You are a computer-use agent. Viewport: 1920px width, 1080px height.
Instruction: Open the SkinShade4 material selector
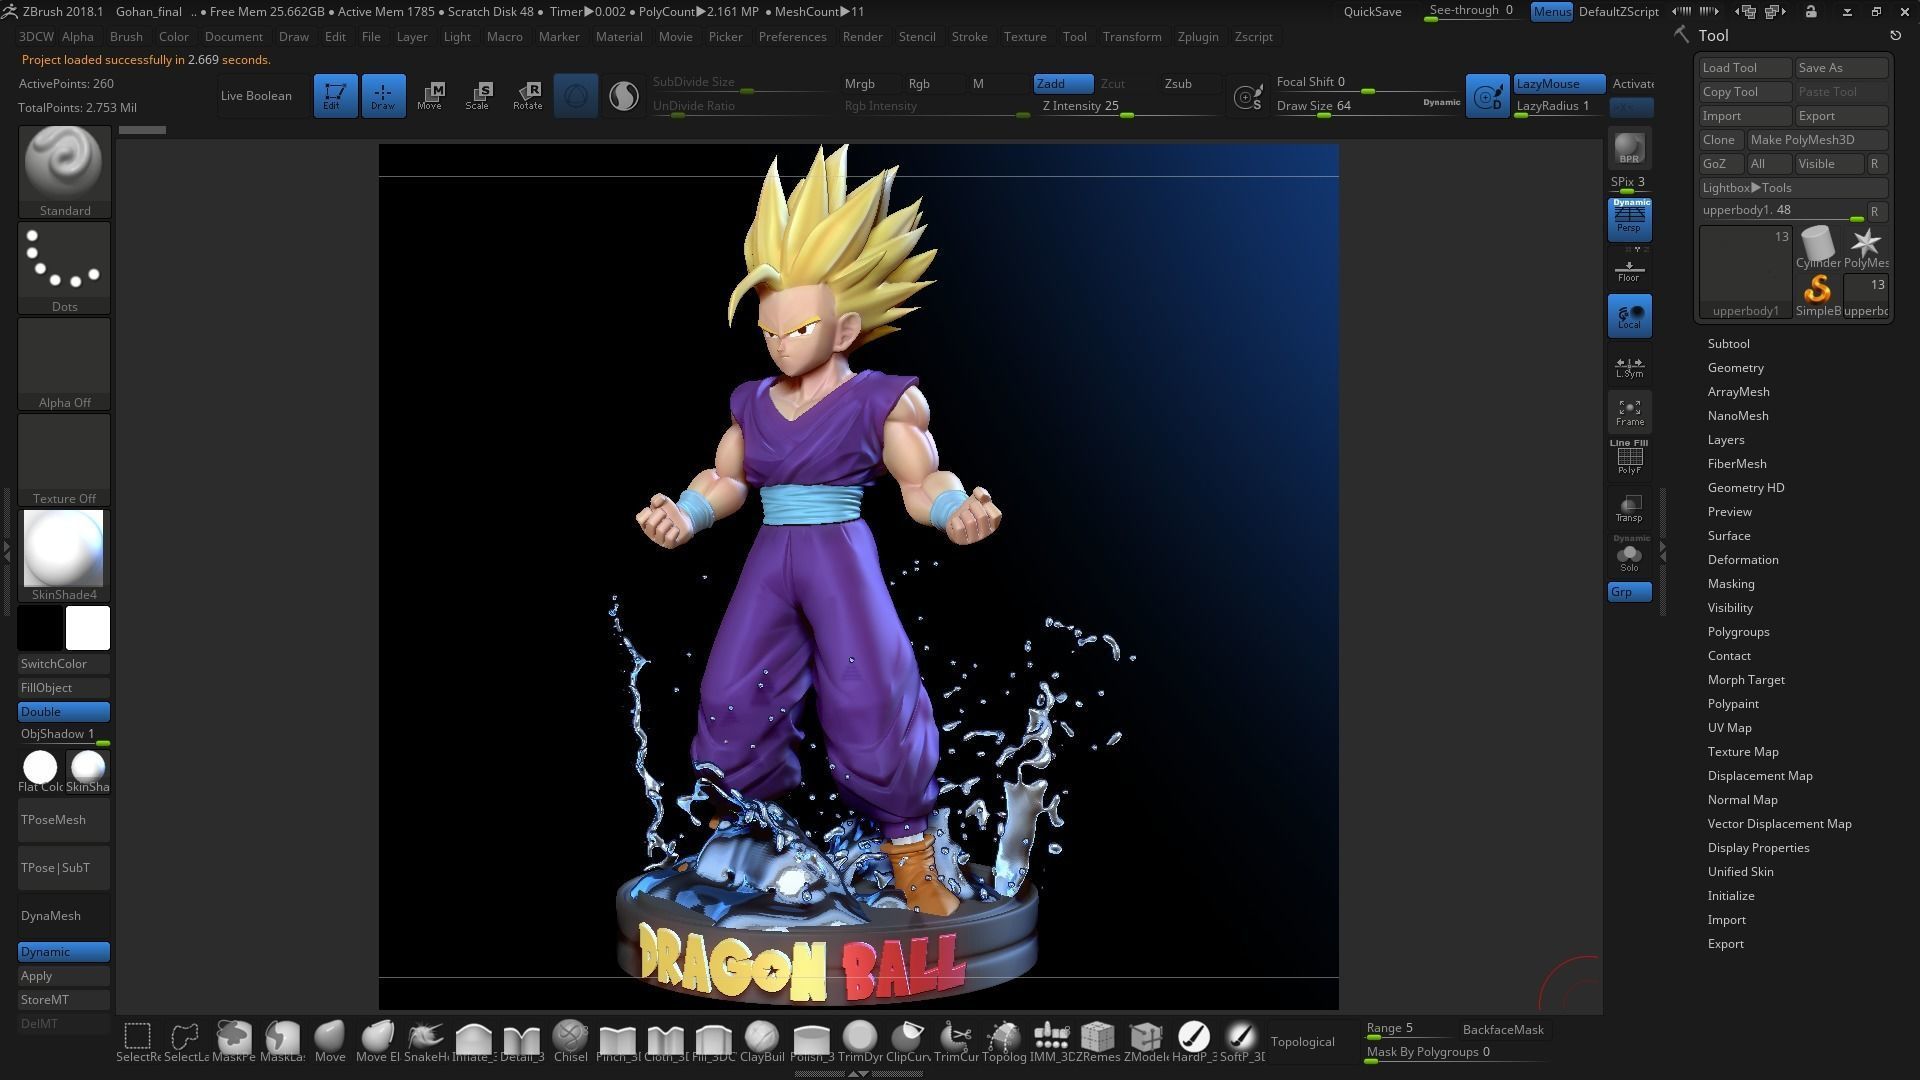click(64, 555)
